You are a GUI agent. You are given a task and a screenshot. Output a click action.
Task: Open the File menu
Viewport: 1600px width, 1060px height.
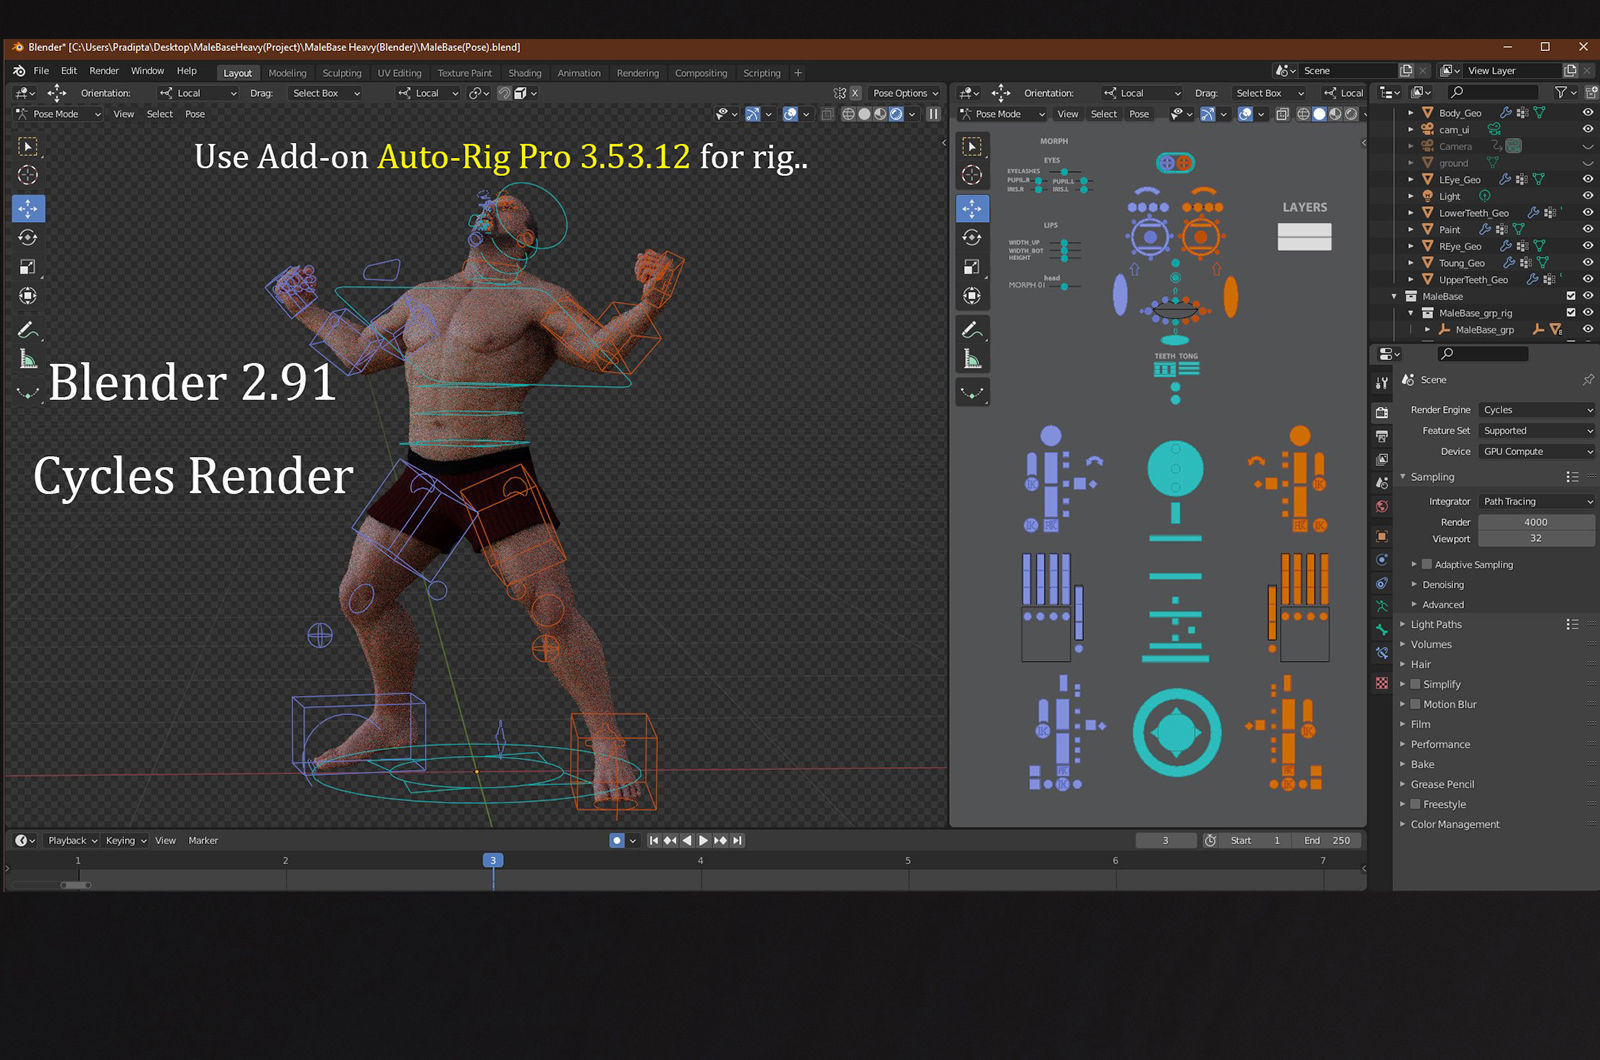tap(41, 71)
